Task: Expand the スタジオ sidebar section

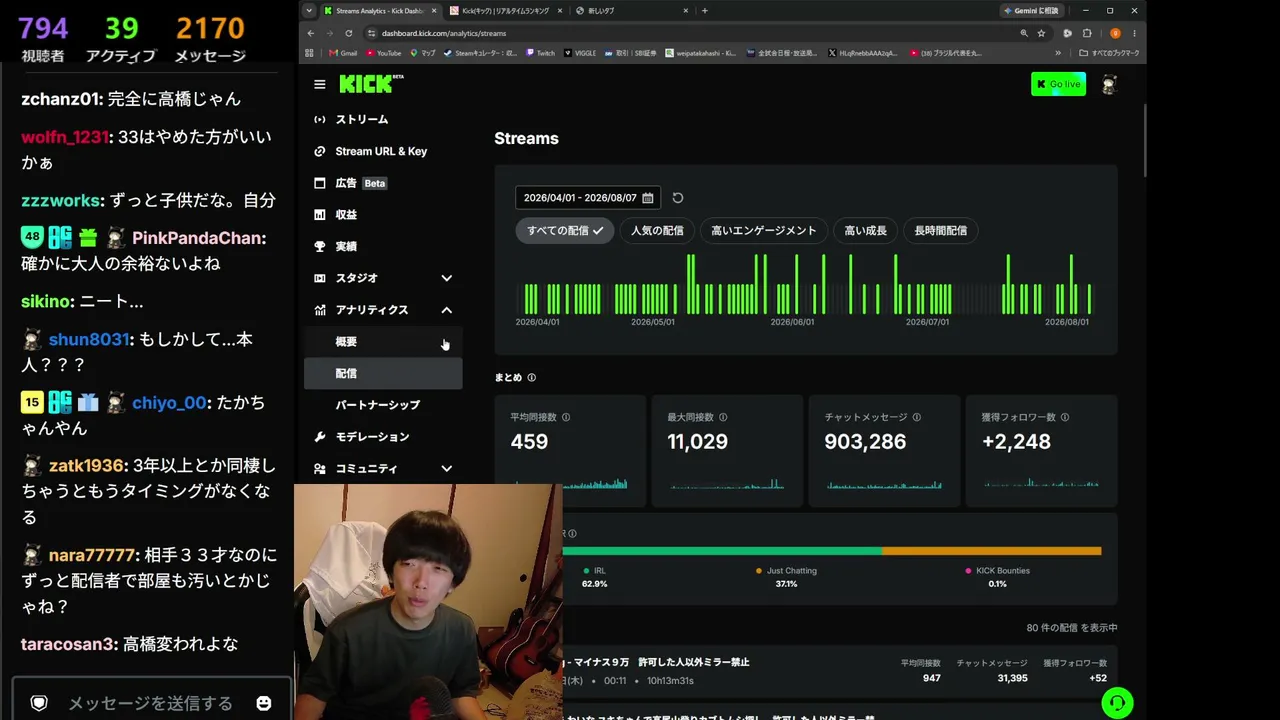Action: click(x=447, y=278)
